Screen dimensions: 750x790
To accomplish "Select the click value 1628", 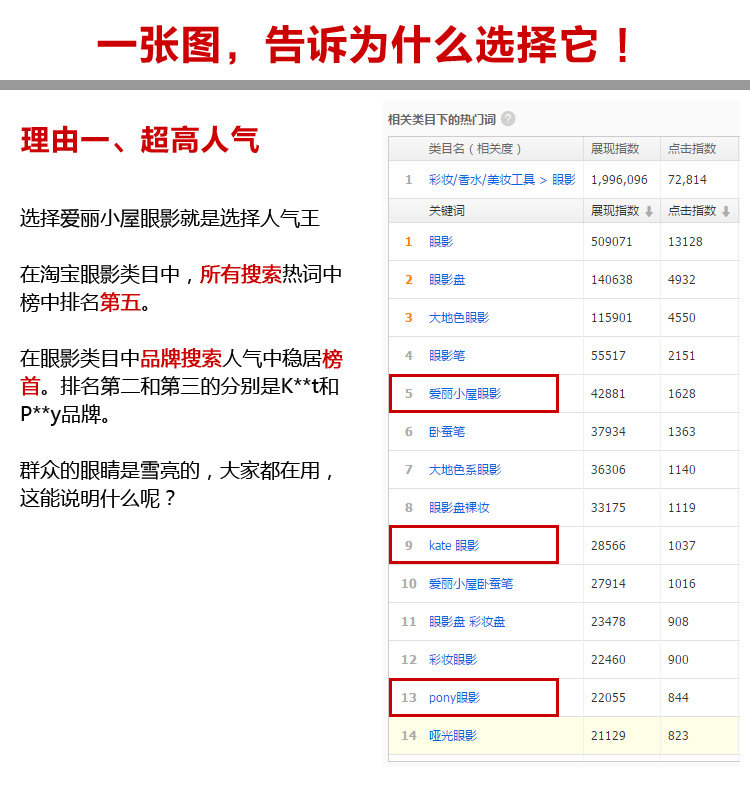I will pyautogui.click(x=681, y=394).
